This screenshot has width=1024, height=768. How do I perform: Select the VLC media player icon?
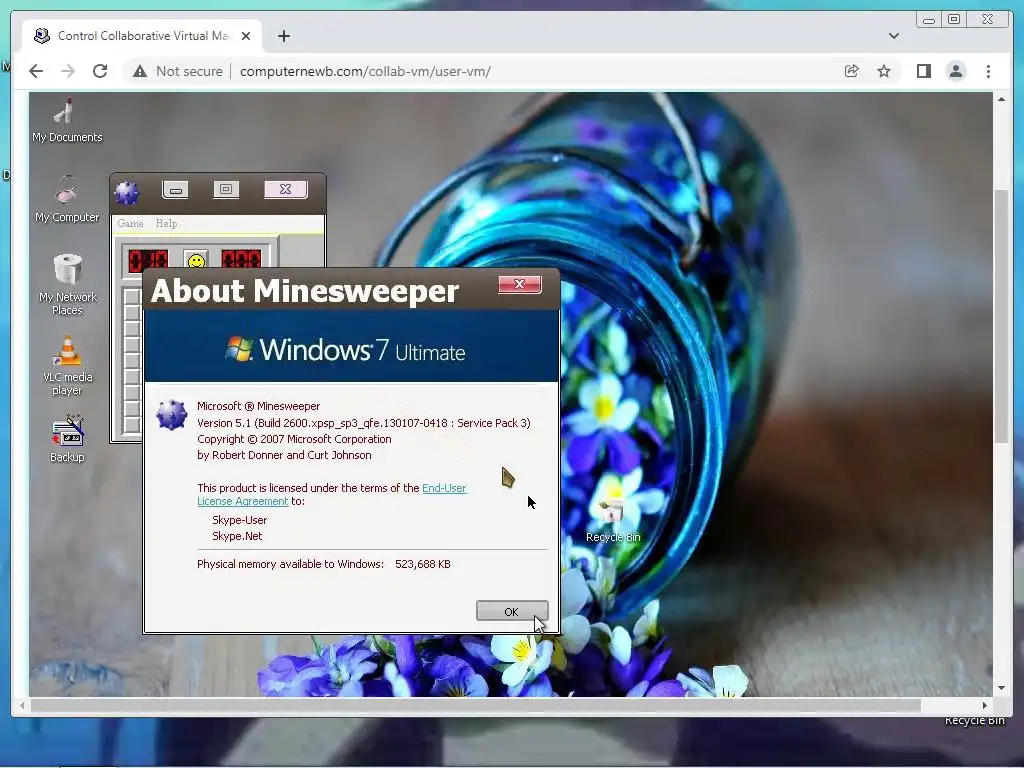[67, 366]
